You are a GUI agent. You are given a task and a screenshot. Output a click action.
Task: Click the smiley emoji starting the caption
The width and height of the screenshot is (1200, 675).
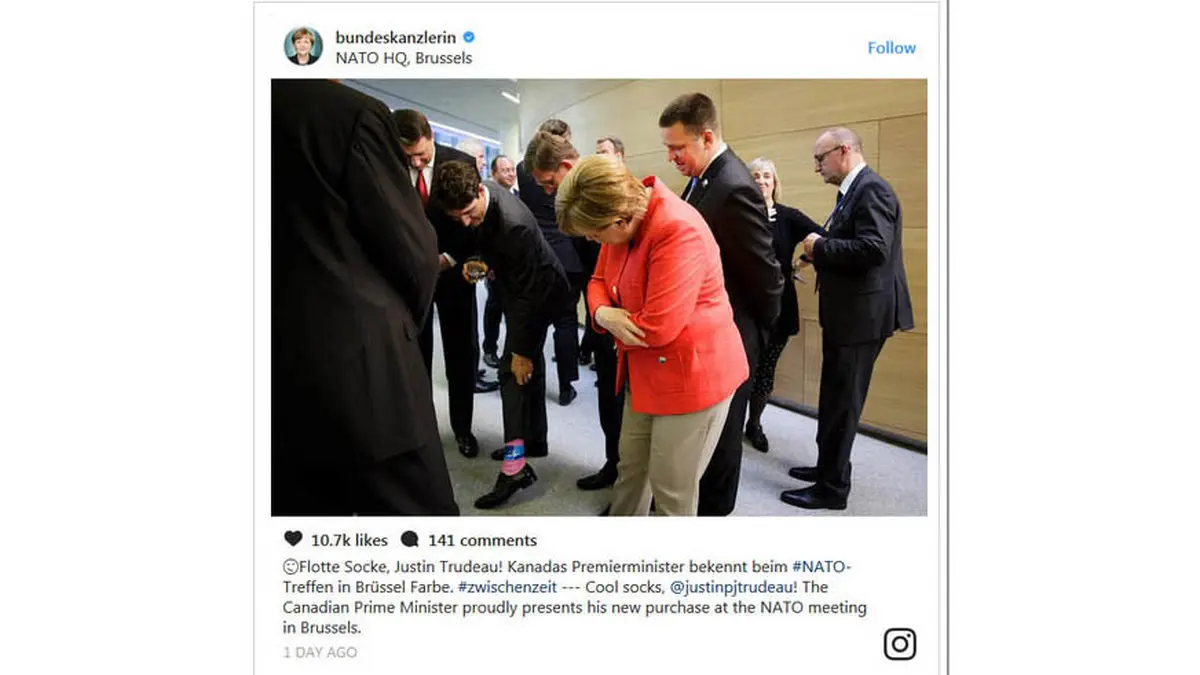click(291, 566)
